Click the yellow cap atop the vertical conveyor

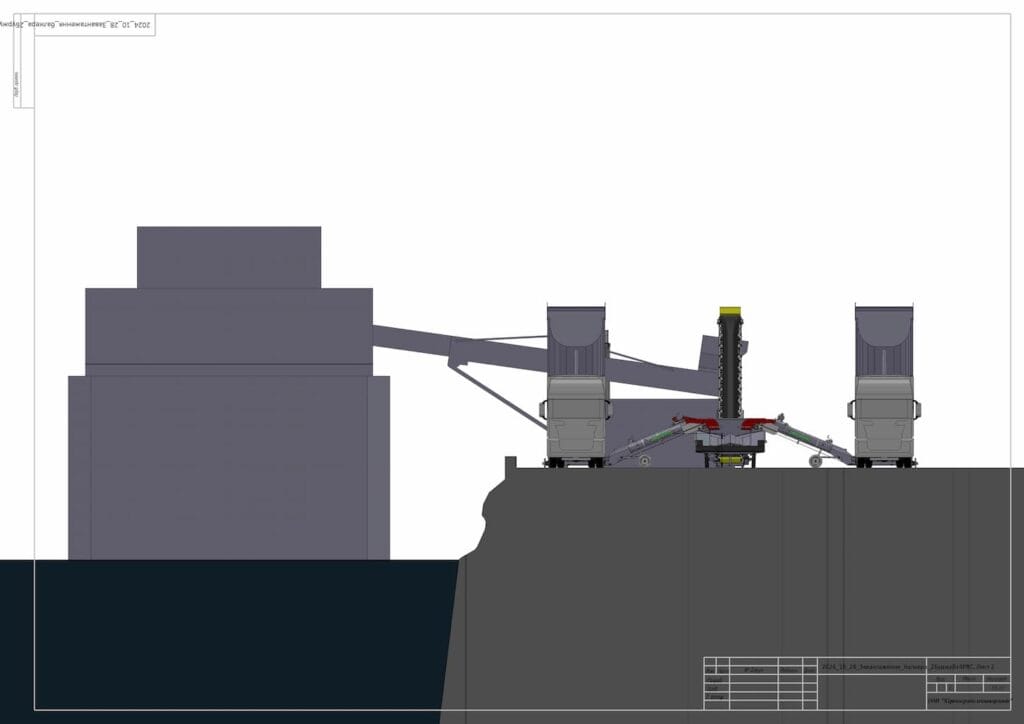click(x=730, y=312)
